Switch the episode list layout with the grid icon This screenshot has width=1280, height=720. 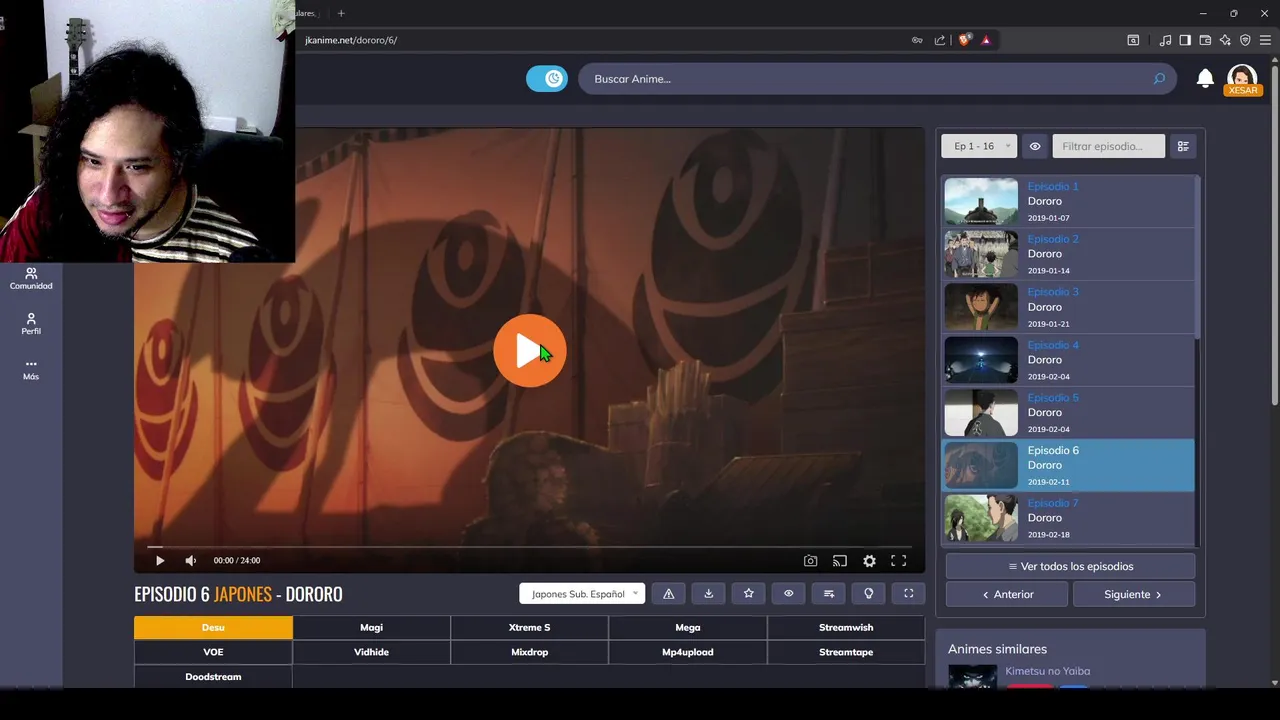[x=1183, y=146]
